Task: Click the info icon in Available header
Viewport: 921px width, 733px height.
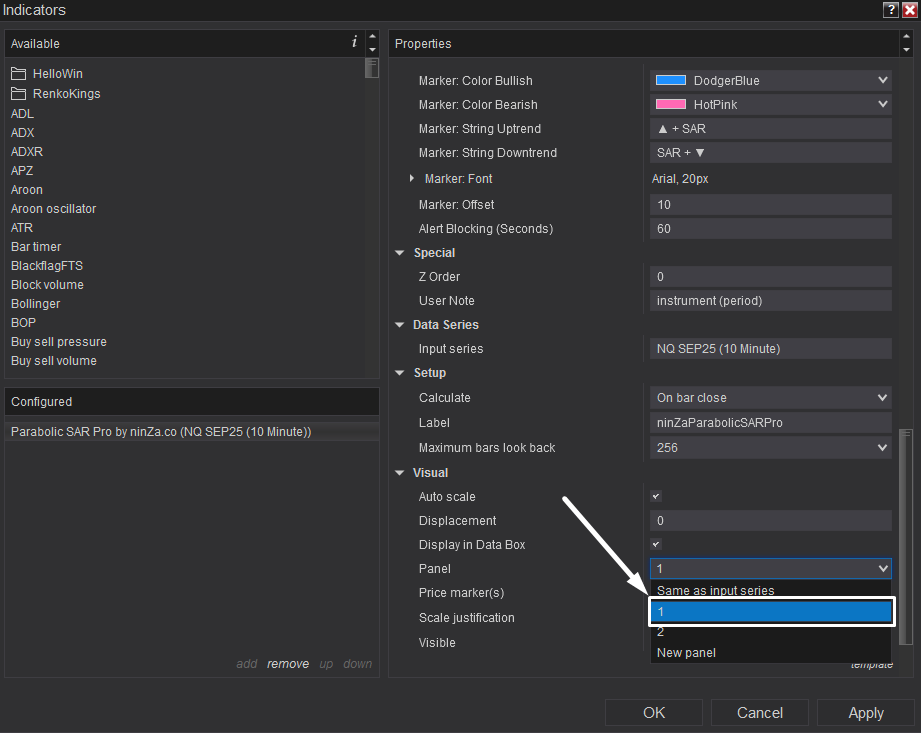Action: pos(354,42)
